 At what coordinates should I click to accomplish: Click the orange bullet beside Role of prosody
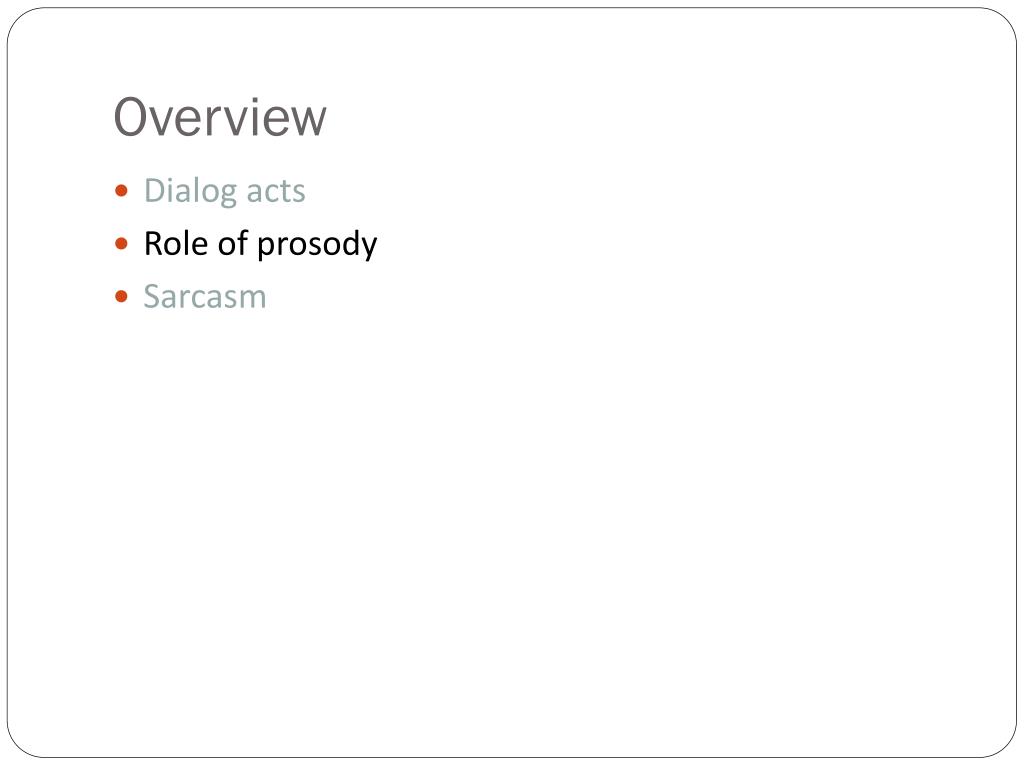tap(121, 244)
